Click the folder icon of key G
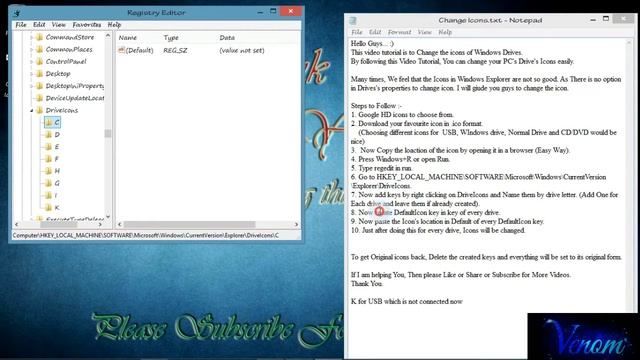 (49, 183)
